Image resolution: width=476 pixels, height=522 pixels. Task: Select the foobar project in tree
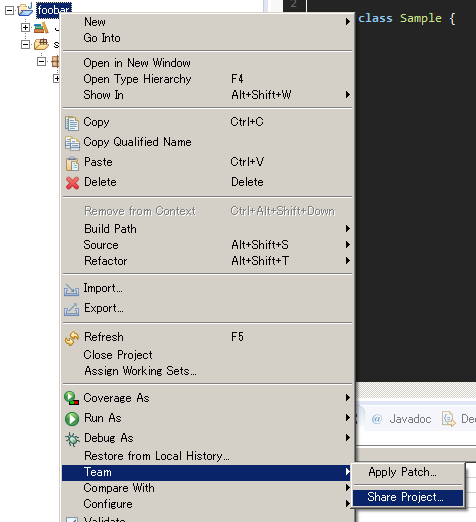tap(53, 10)
